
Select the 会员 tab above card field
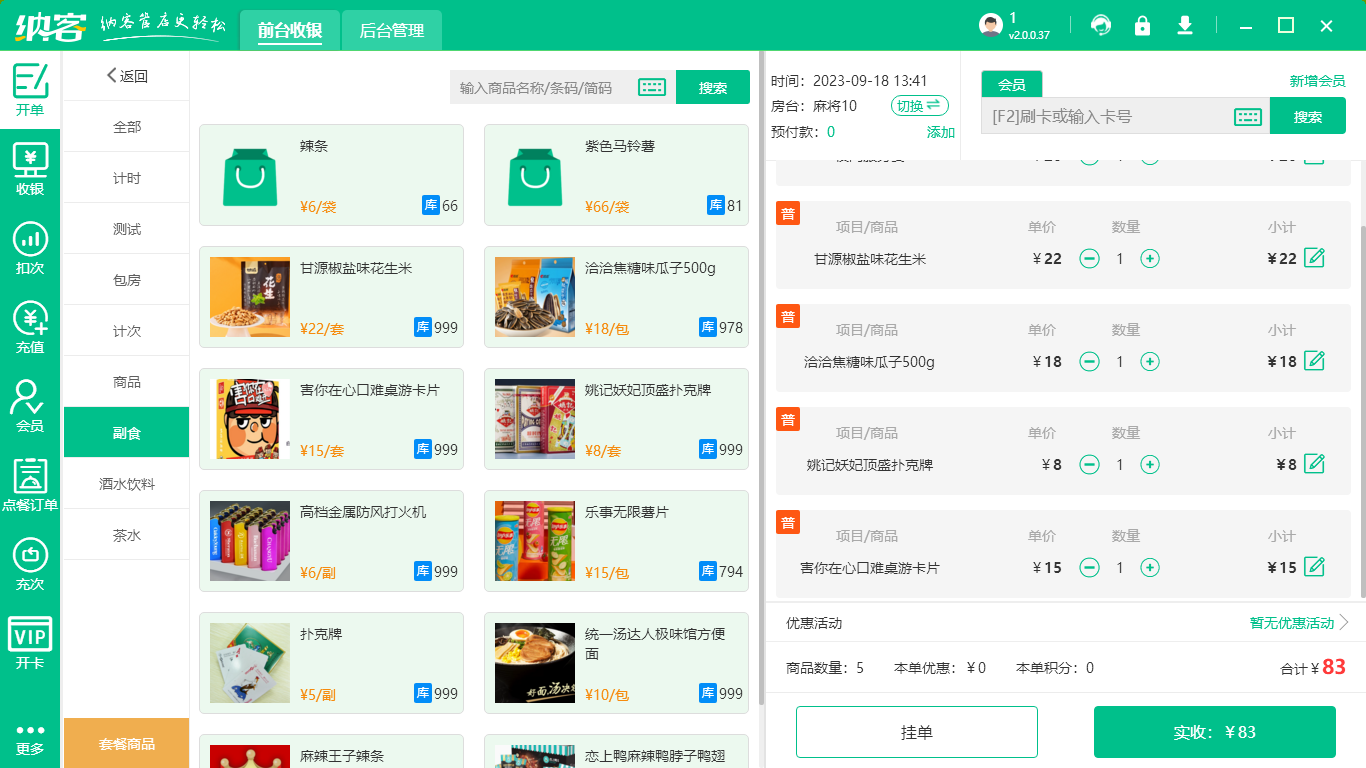click(1012, 85)
